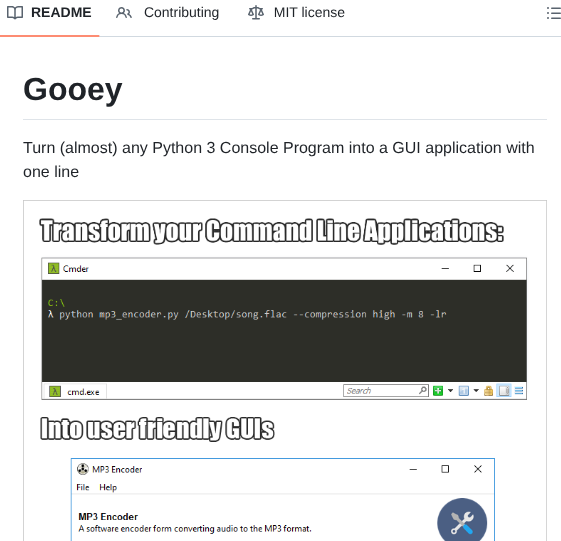
Task: Click the 'Into user friendly GUIs' caption
Action: [157, 428]
